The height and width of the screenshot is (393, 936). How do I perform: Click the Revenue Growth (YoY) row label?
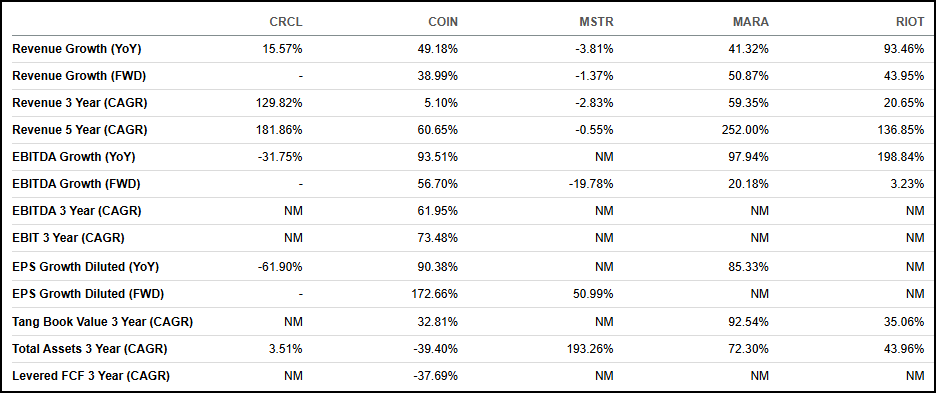coord(76,49)
